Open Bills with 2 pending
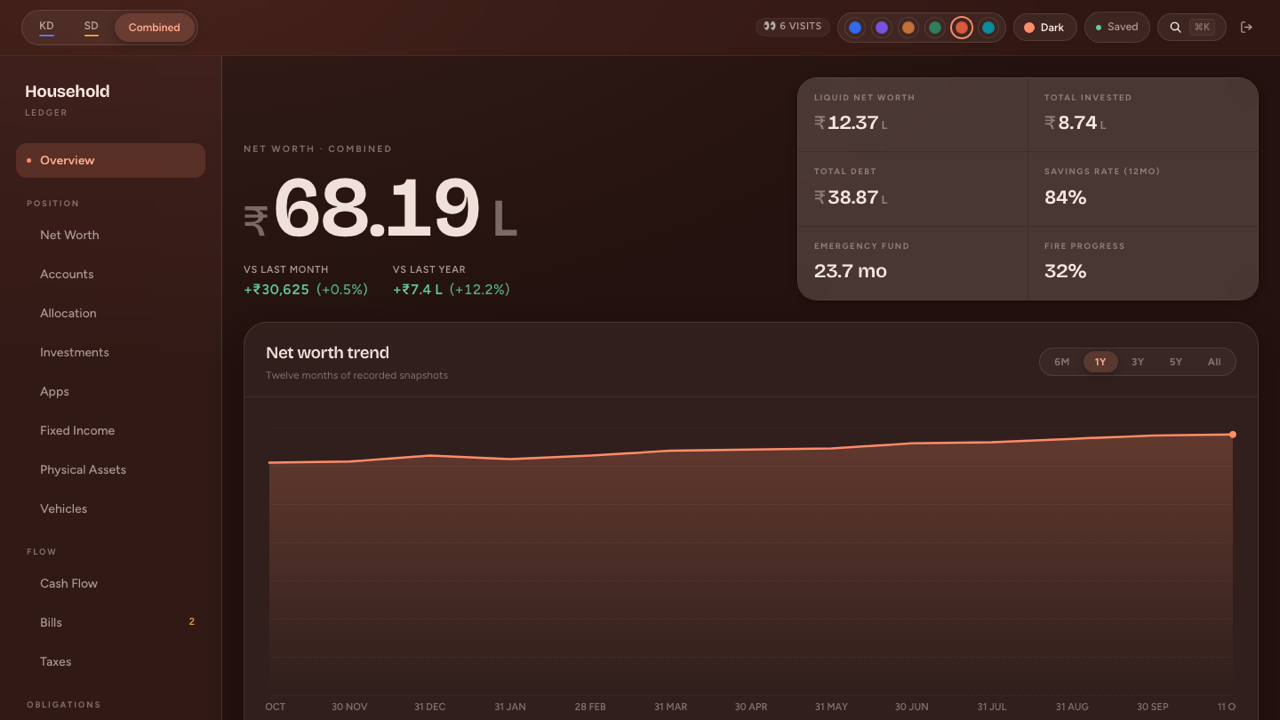 [x=111, y=622]
